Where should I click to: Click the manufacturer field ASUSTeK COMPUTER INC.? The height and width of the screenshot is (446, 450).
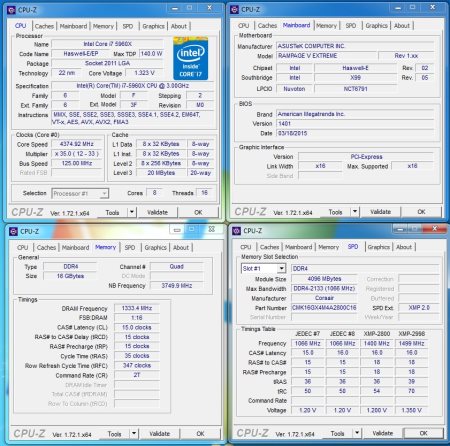click(355, 46)
